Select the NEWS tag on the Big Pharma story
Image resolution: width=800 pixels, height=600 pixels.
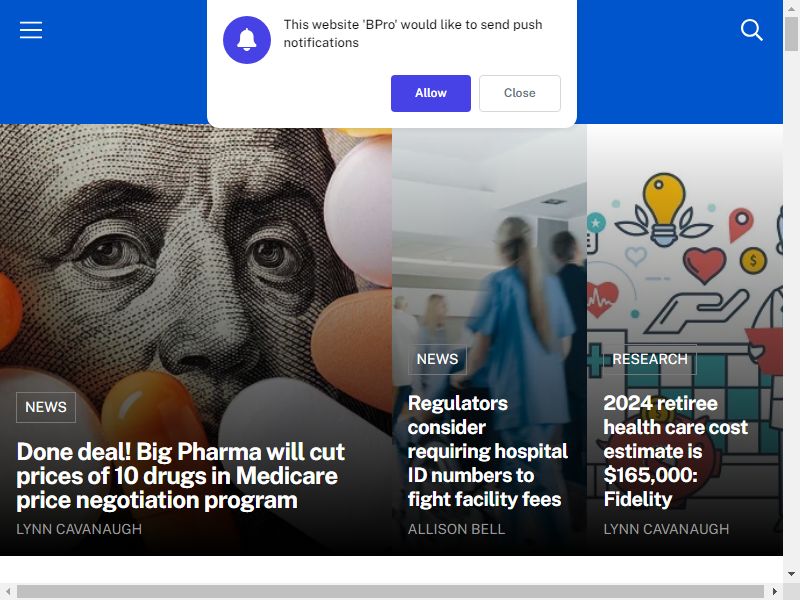click(46, 407)
